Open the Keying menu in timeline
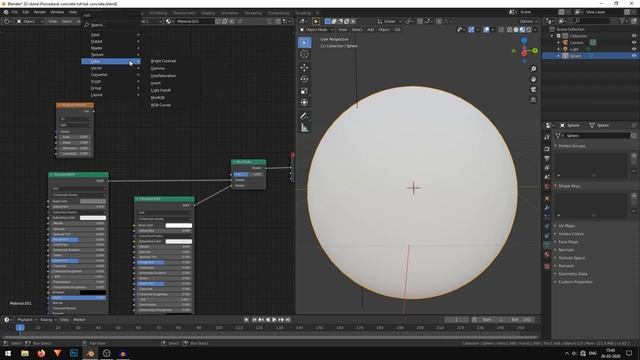 [x=47, y=320]
